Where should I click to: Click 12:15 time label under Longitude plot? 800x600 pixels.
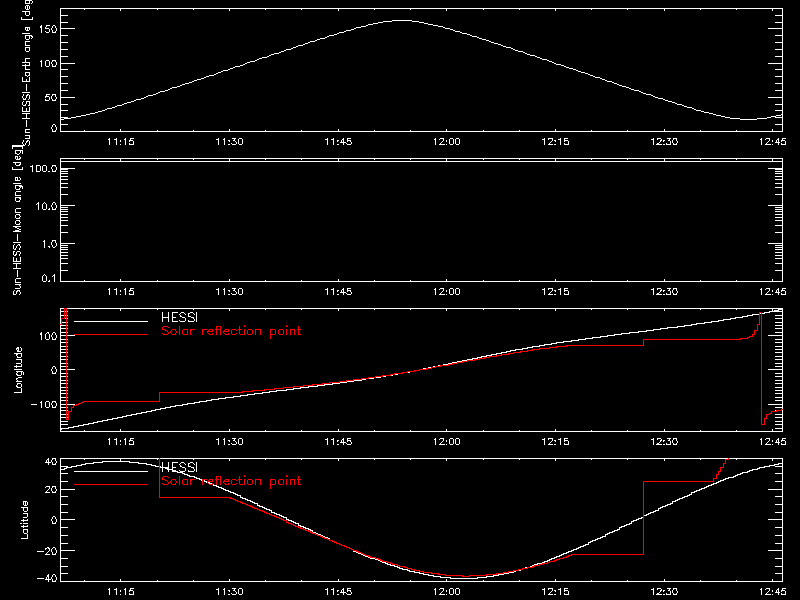click(x=556, y=441)
